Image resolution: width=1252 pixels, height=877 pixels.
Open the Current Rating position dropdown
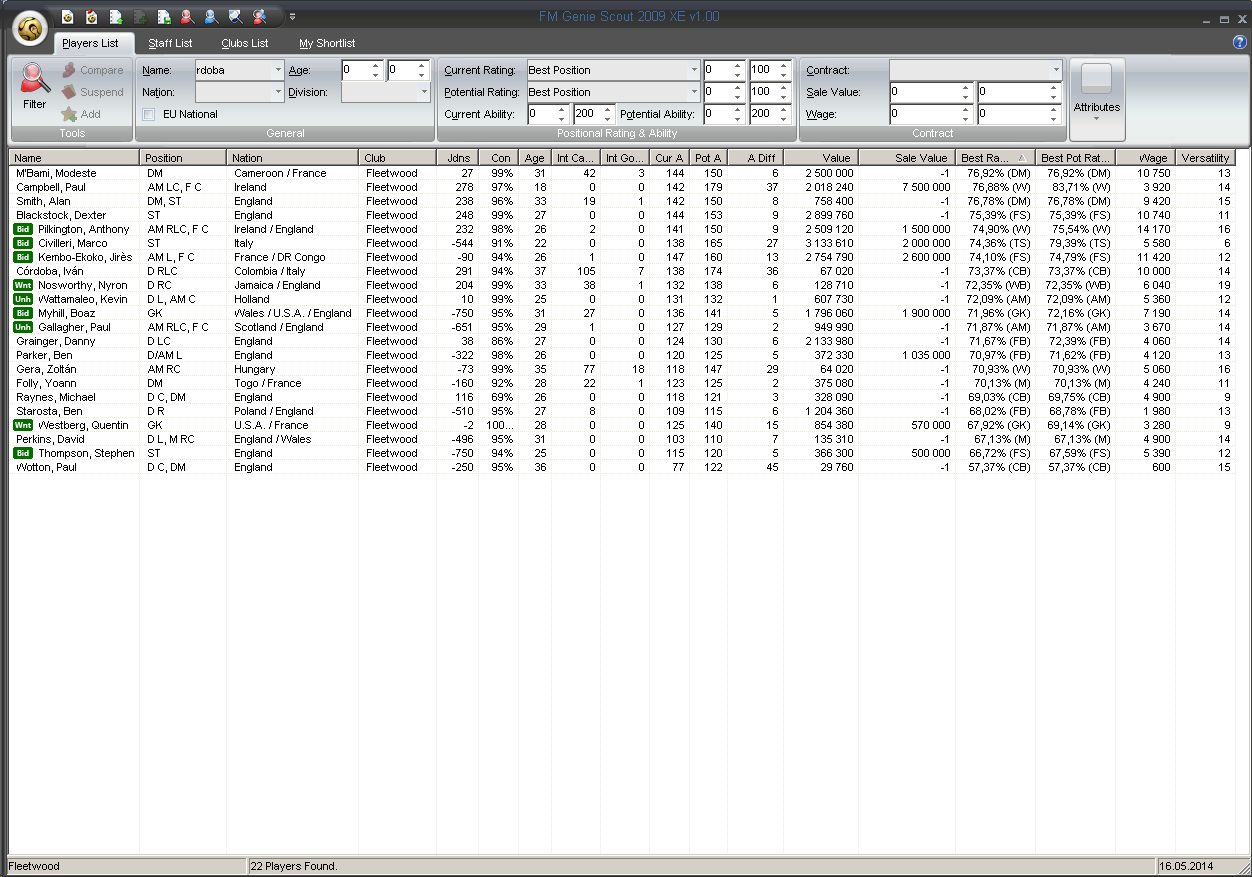click(x=693, y=70)
